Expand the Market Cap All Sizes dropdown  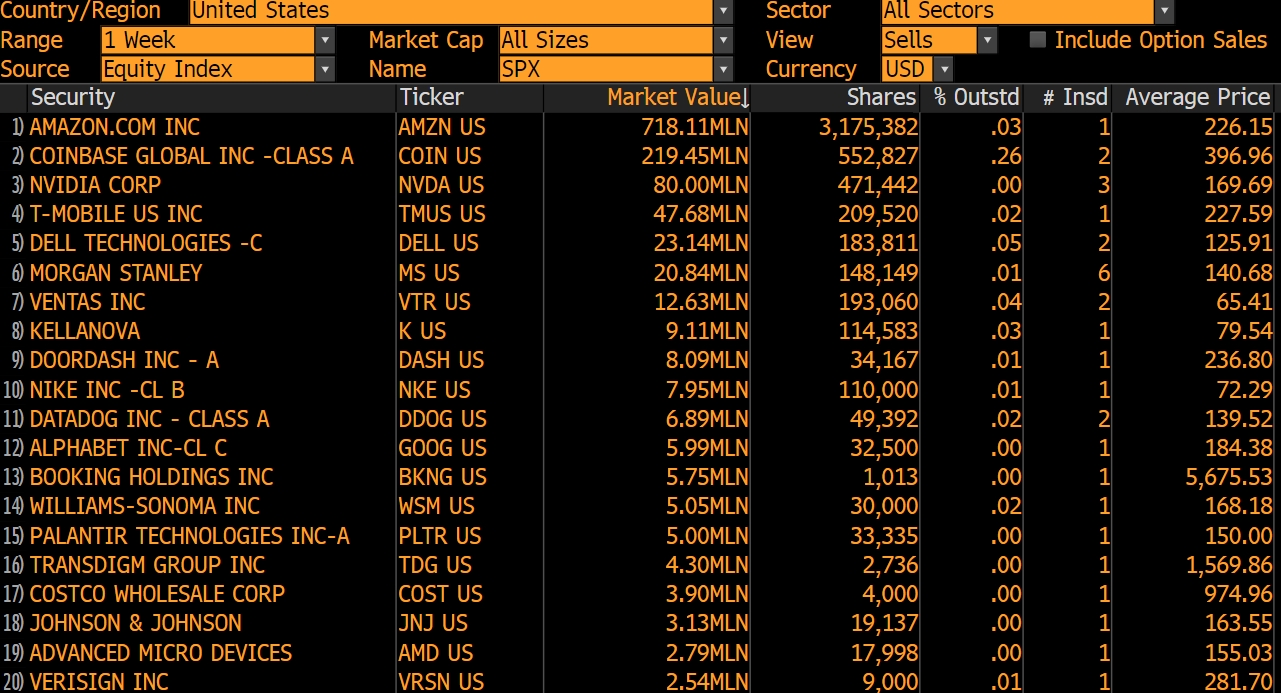[724, 40]
